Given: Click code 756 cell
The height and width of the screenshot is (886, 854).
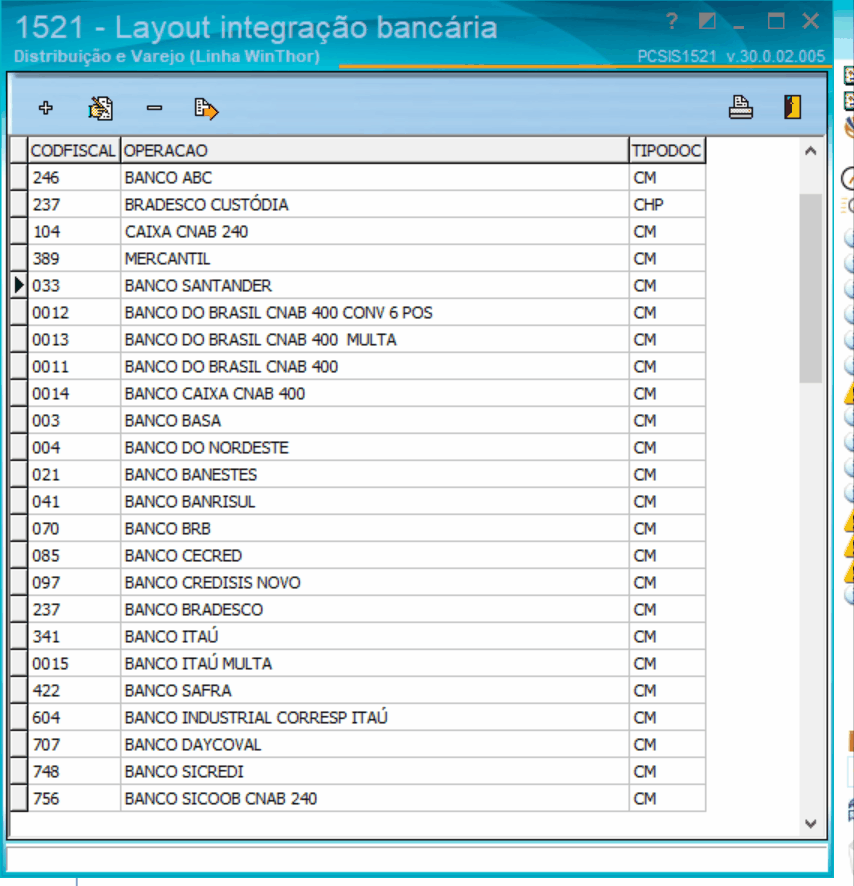Looking at the screenshot, I should click(74, 799).
